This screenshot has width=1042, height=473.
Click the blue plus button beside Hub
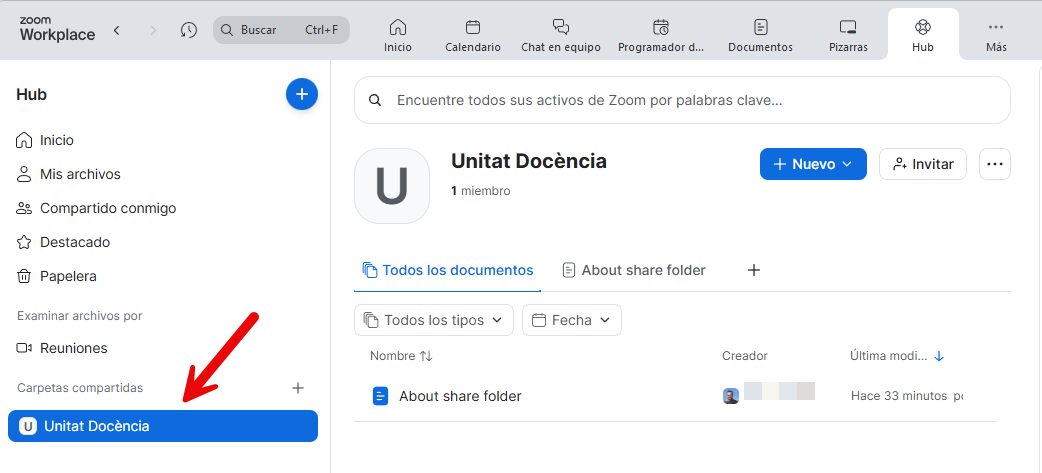tap(302, 94)
